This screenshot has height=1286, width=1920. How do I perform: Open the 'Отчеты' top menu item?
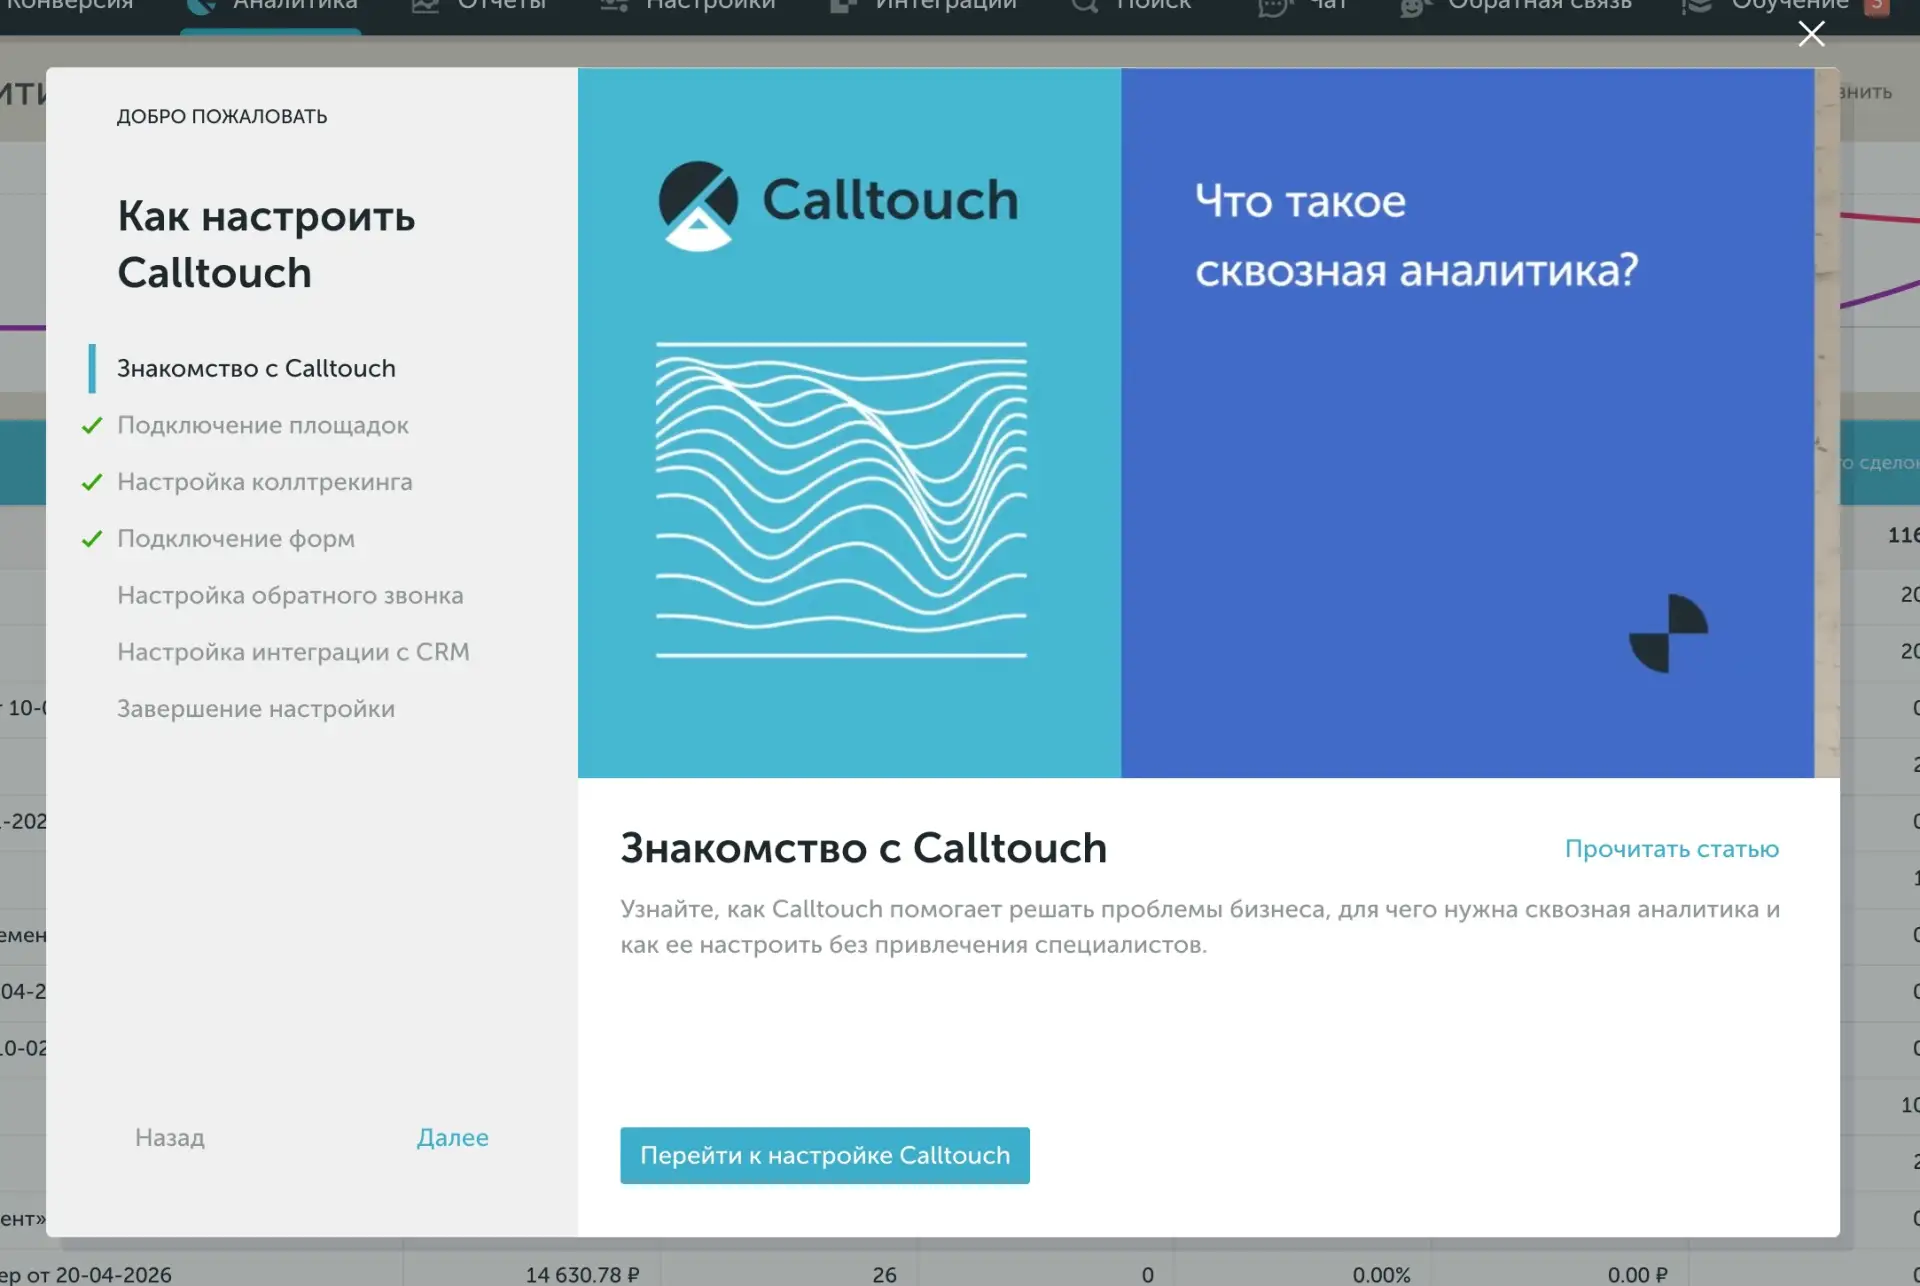click(x=479, y=7)
